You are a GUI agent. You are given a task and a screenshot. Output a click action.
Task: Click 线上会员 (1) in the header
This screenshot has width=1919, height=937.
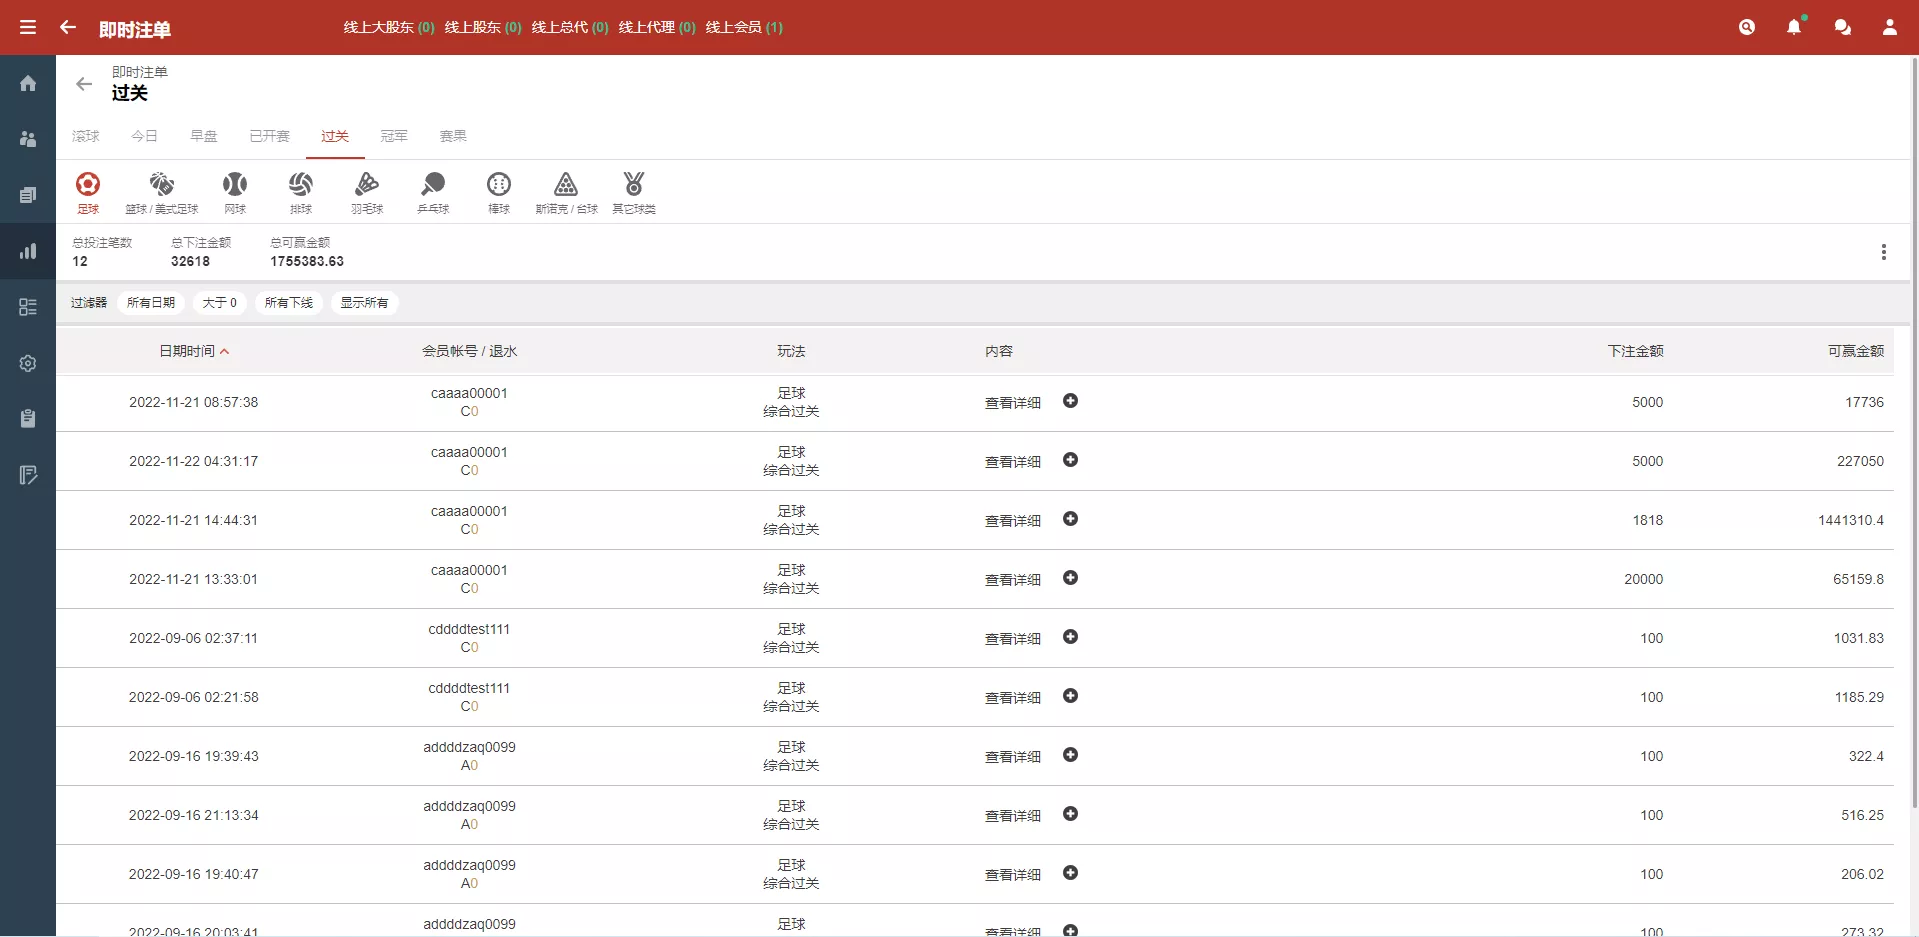coord(744,27)
